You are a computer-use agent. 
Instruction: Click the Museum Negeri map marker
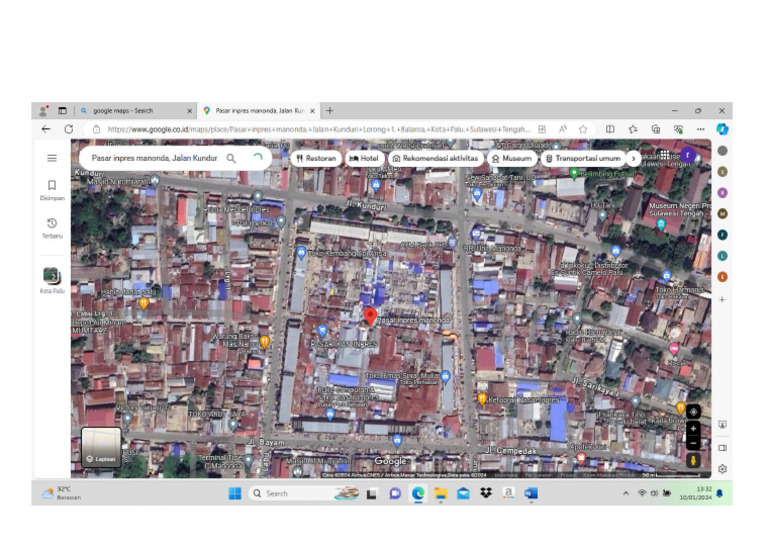coord(661,225)
